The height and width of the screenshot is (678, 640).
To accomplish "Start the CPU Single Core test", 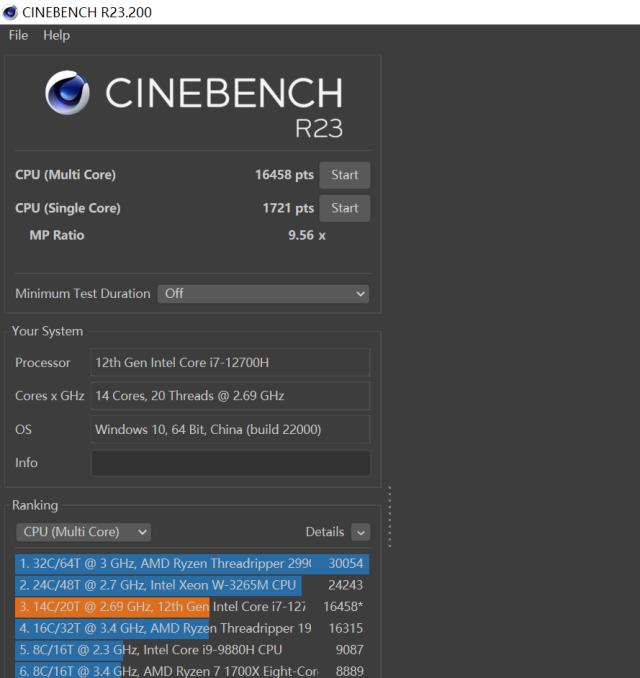I will tap(344, 208).
